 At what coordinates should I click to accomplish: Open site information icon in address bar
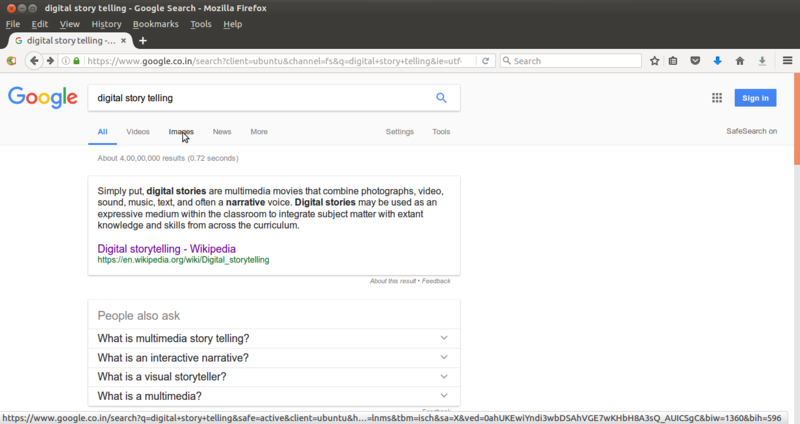[x=66, y=61]
